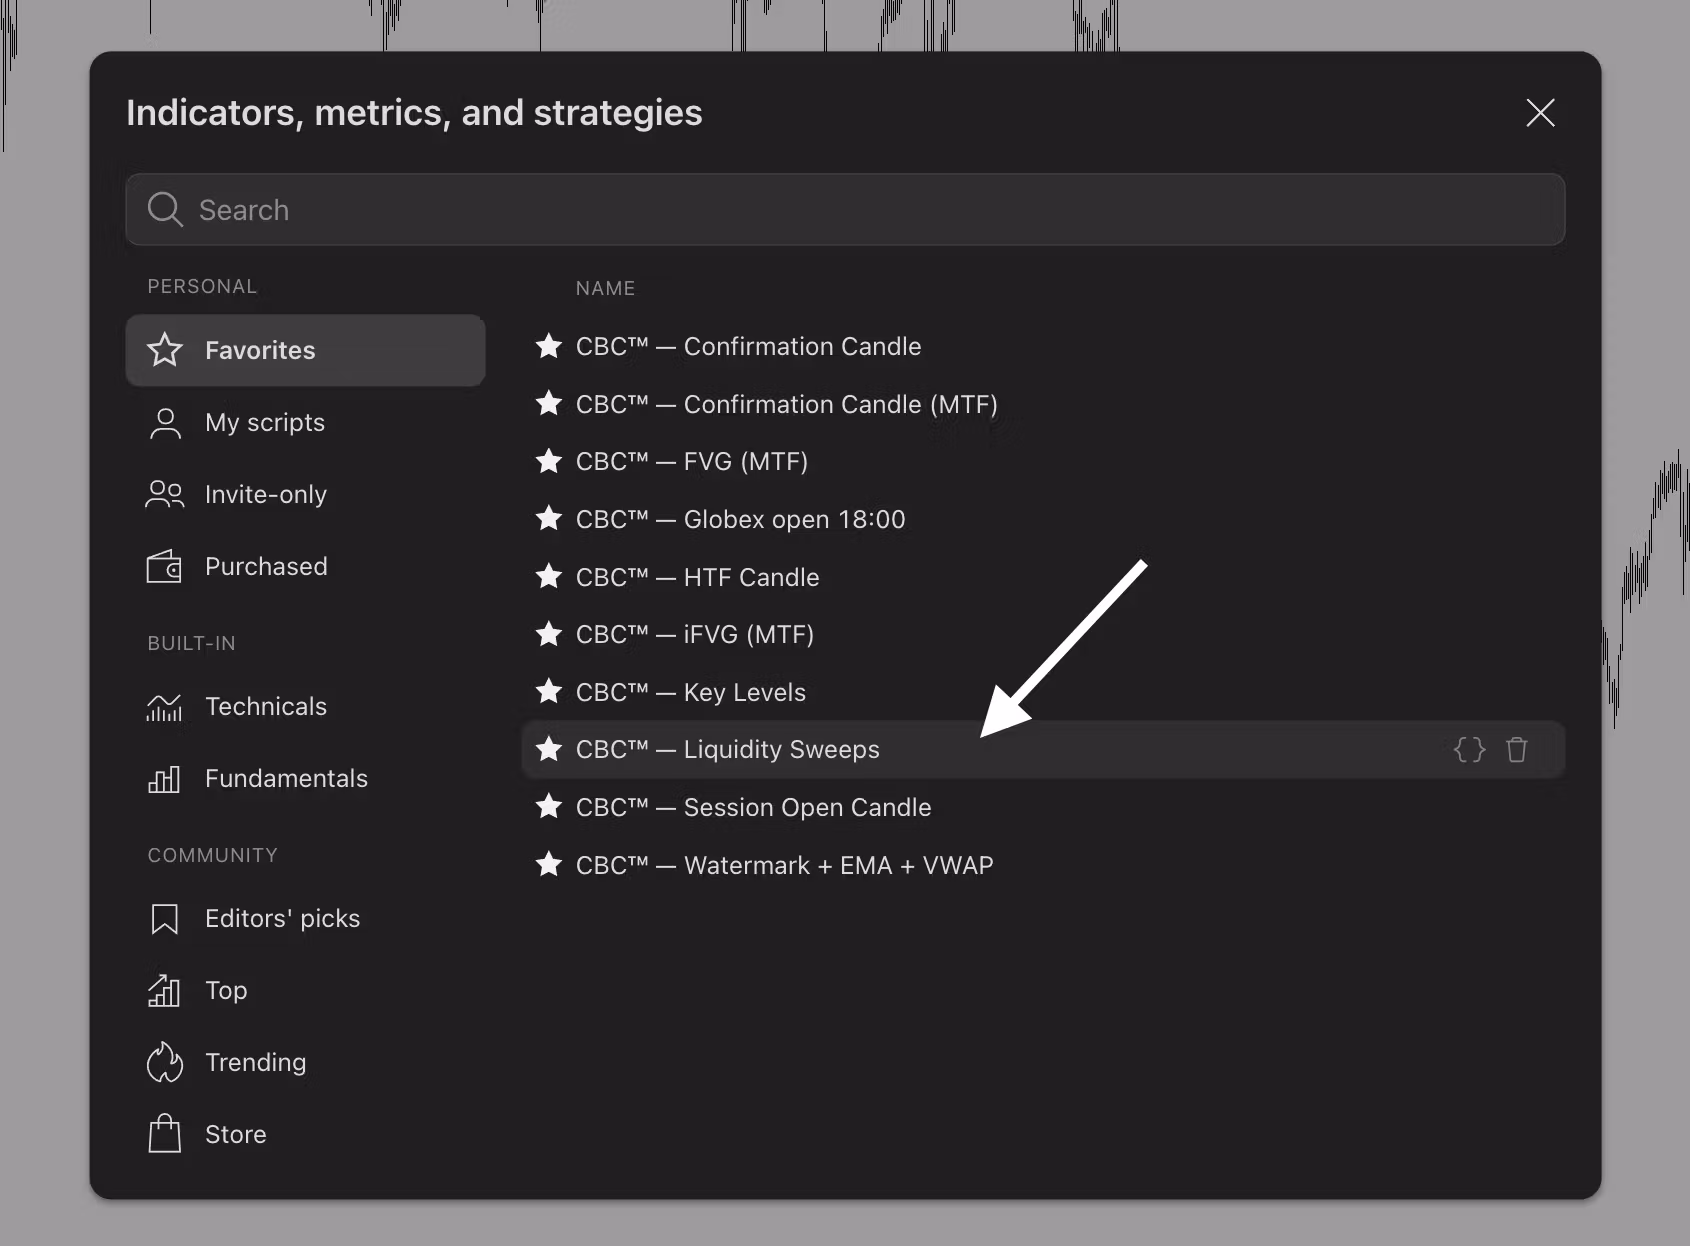Go to the Store section
The height and width of the screenshot is (1246, 1690).
pos(235,1135)
